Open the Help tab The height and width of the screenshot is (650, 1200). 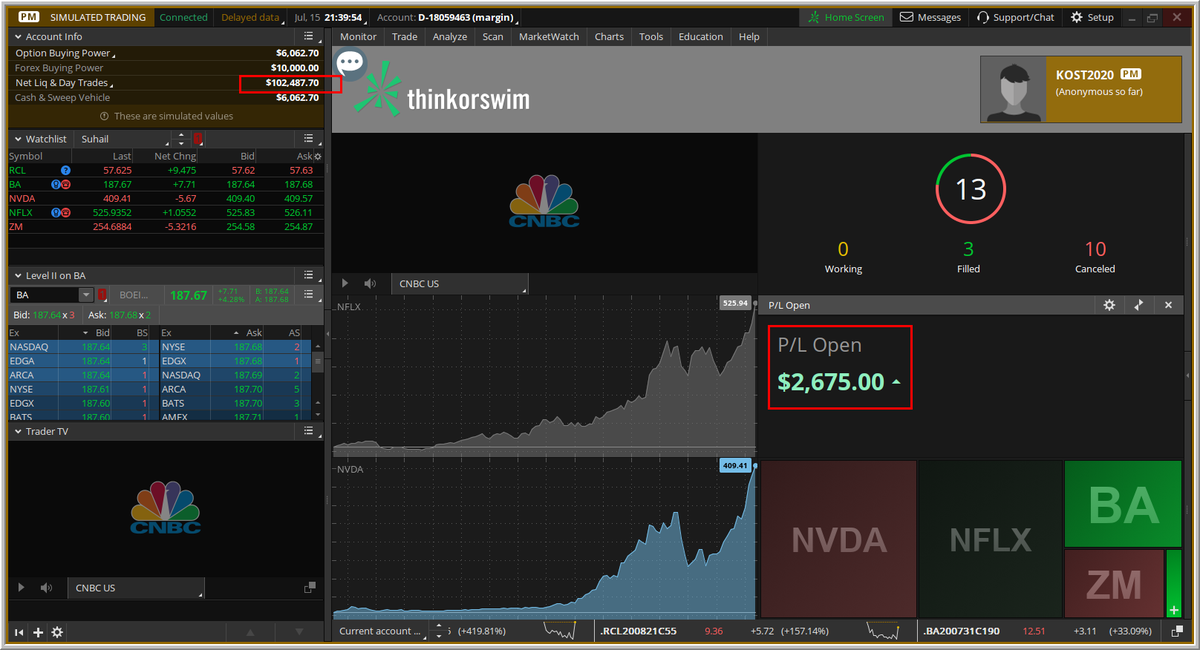coord(749,37)
